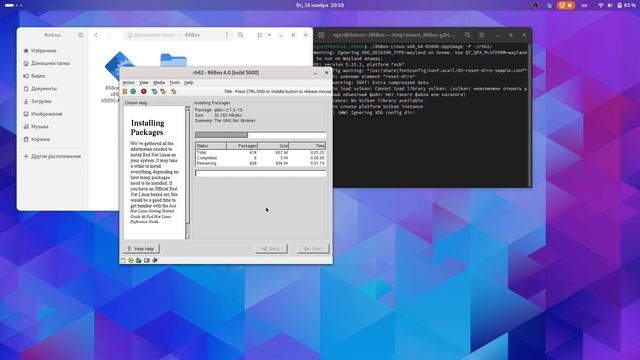Click the new tab icon in terminal header
This screenshot has width=640, height=360.
pos(322,35)
